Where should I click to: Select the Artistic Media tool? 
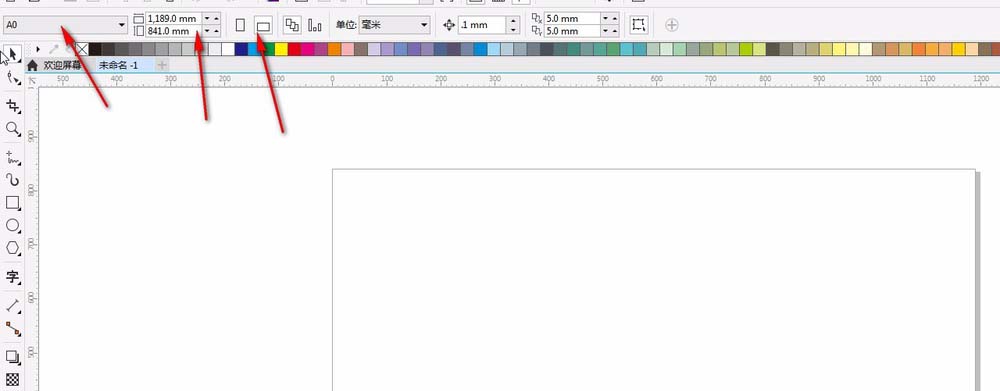coord(13,180)
